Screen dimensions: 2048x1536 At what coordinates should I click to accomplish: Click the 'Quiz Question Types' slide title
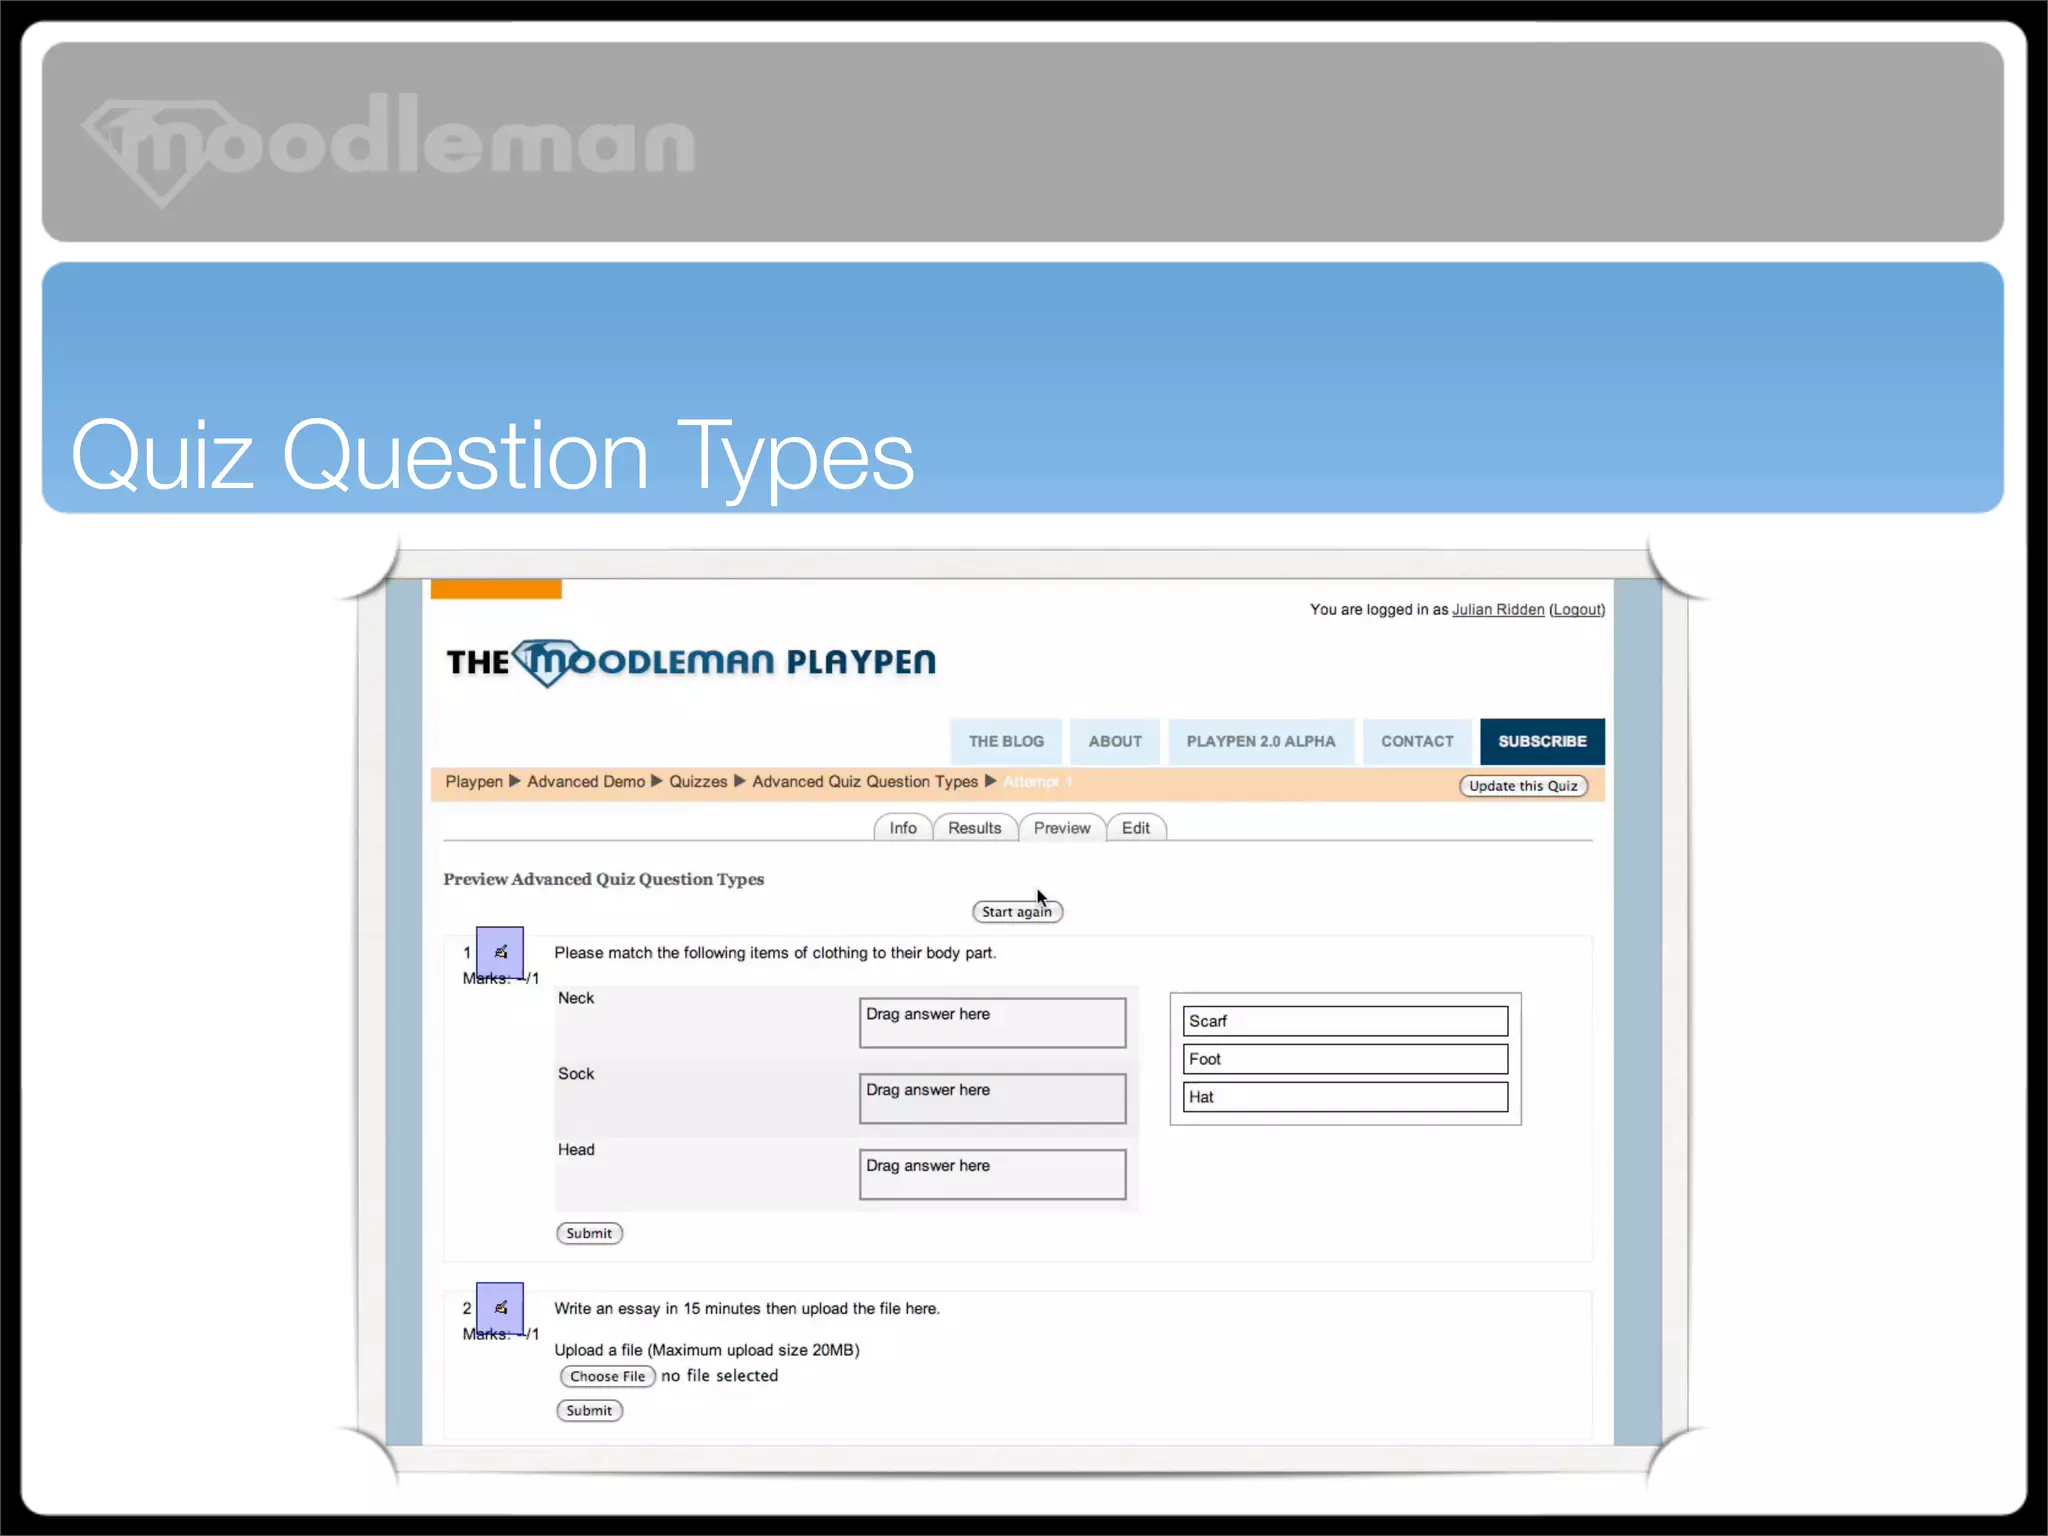[x=492, y=456]
